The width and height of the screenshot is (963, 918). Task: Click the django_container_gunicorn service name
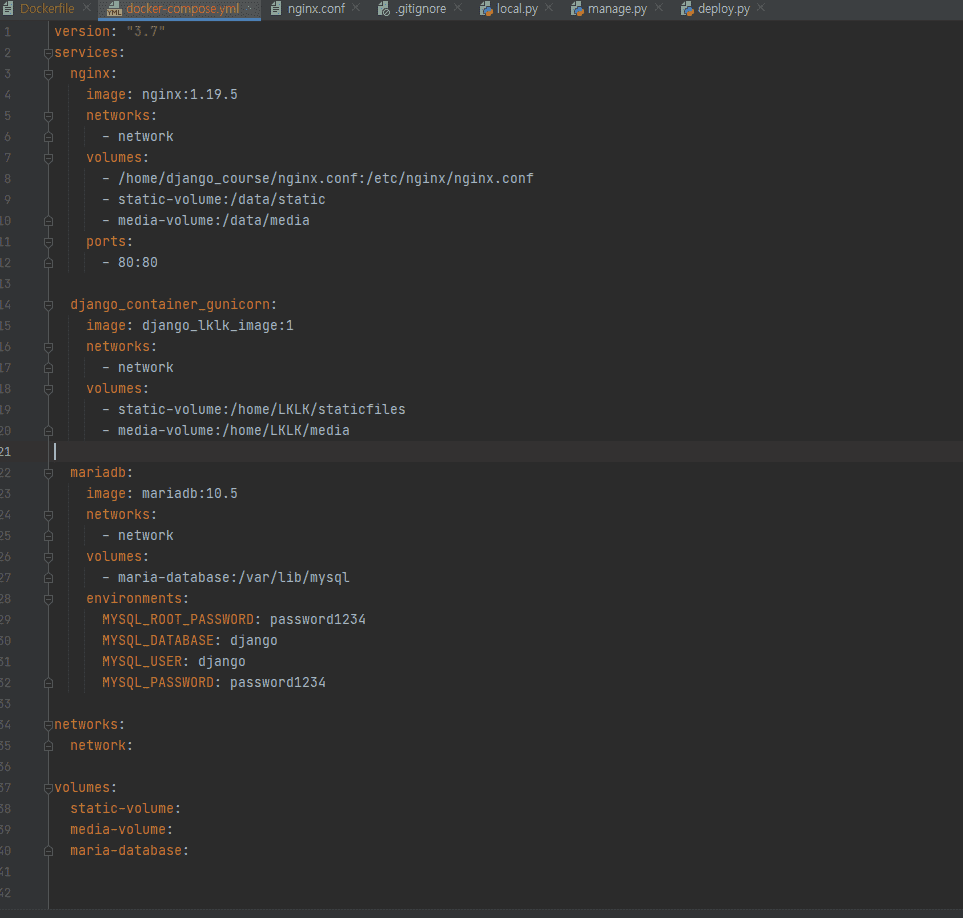[x=170, y=305]
